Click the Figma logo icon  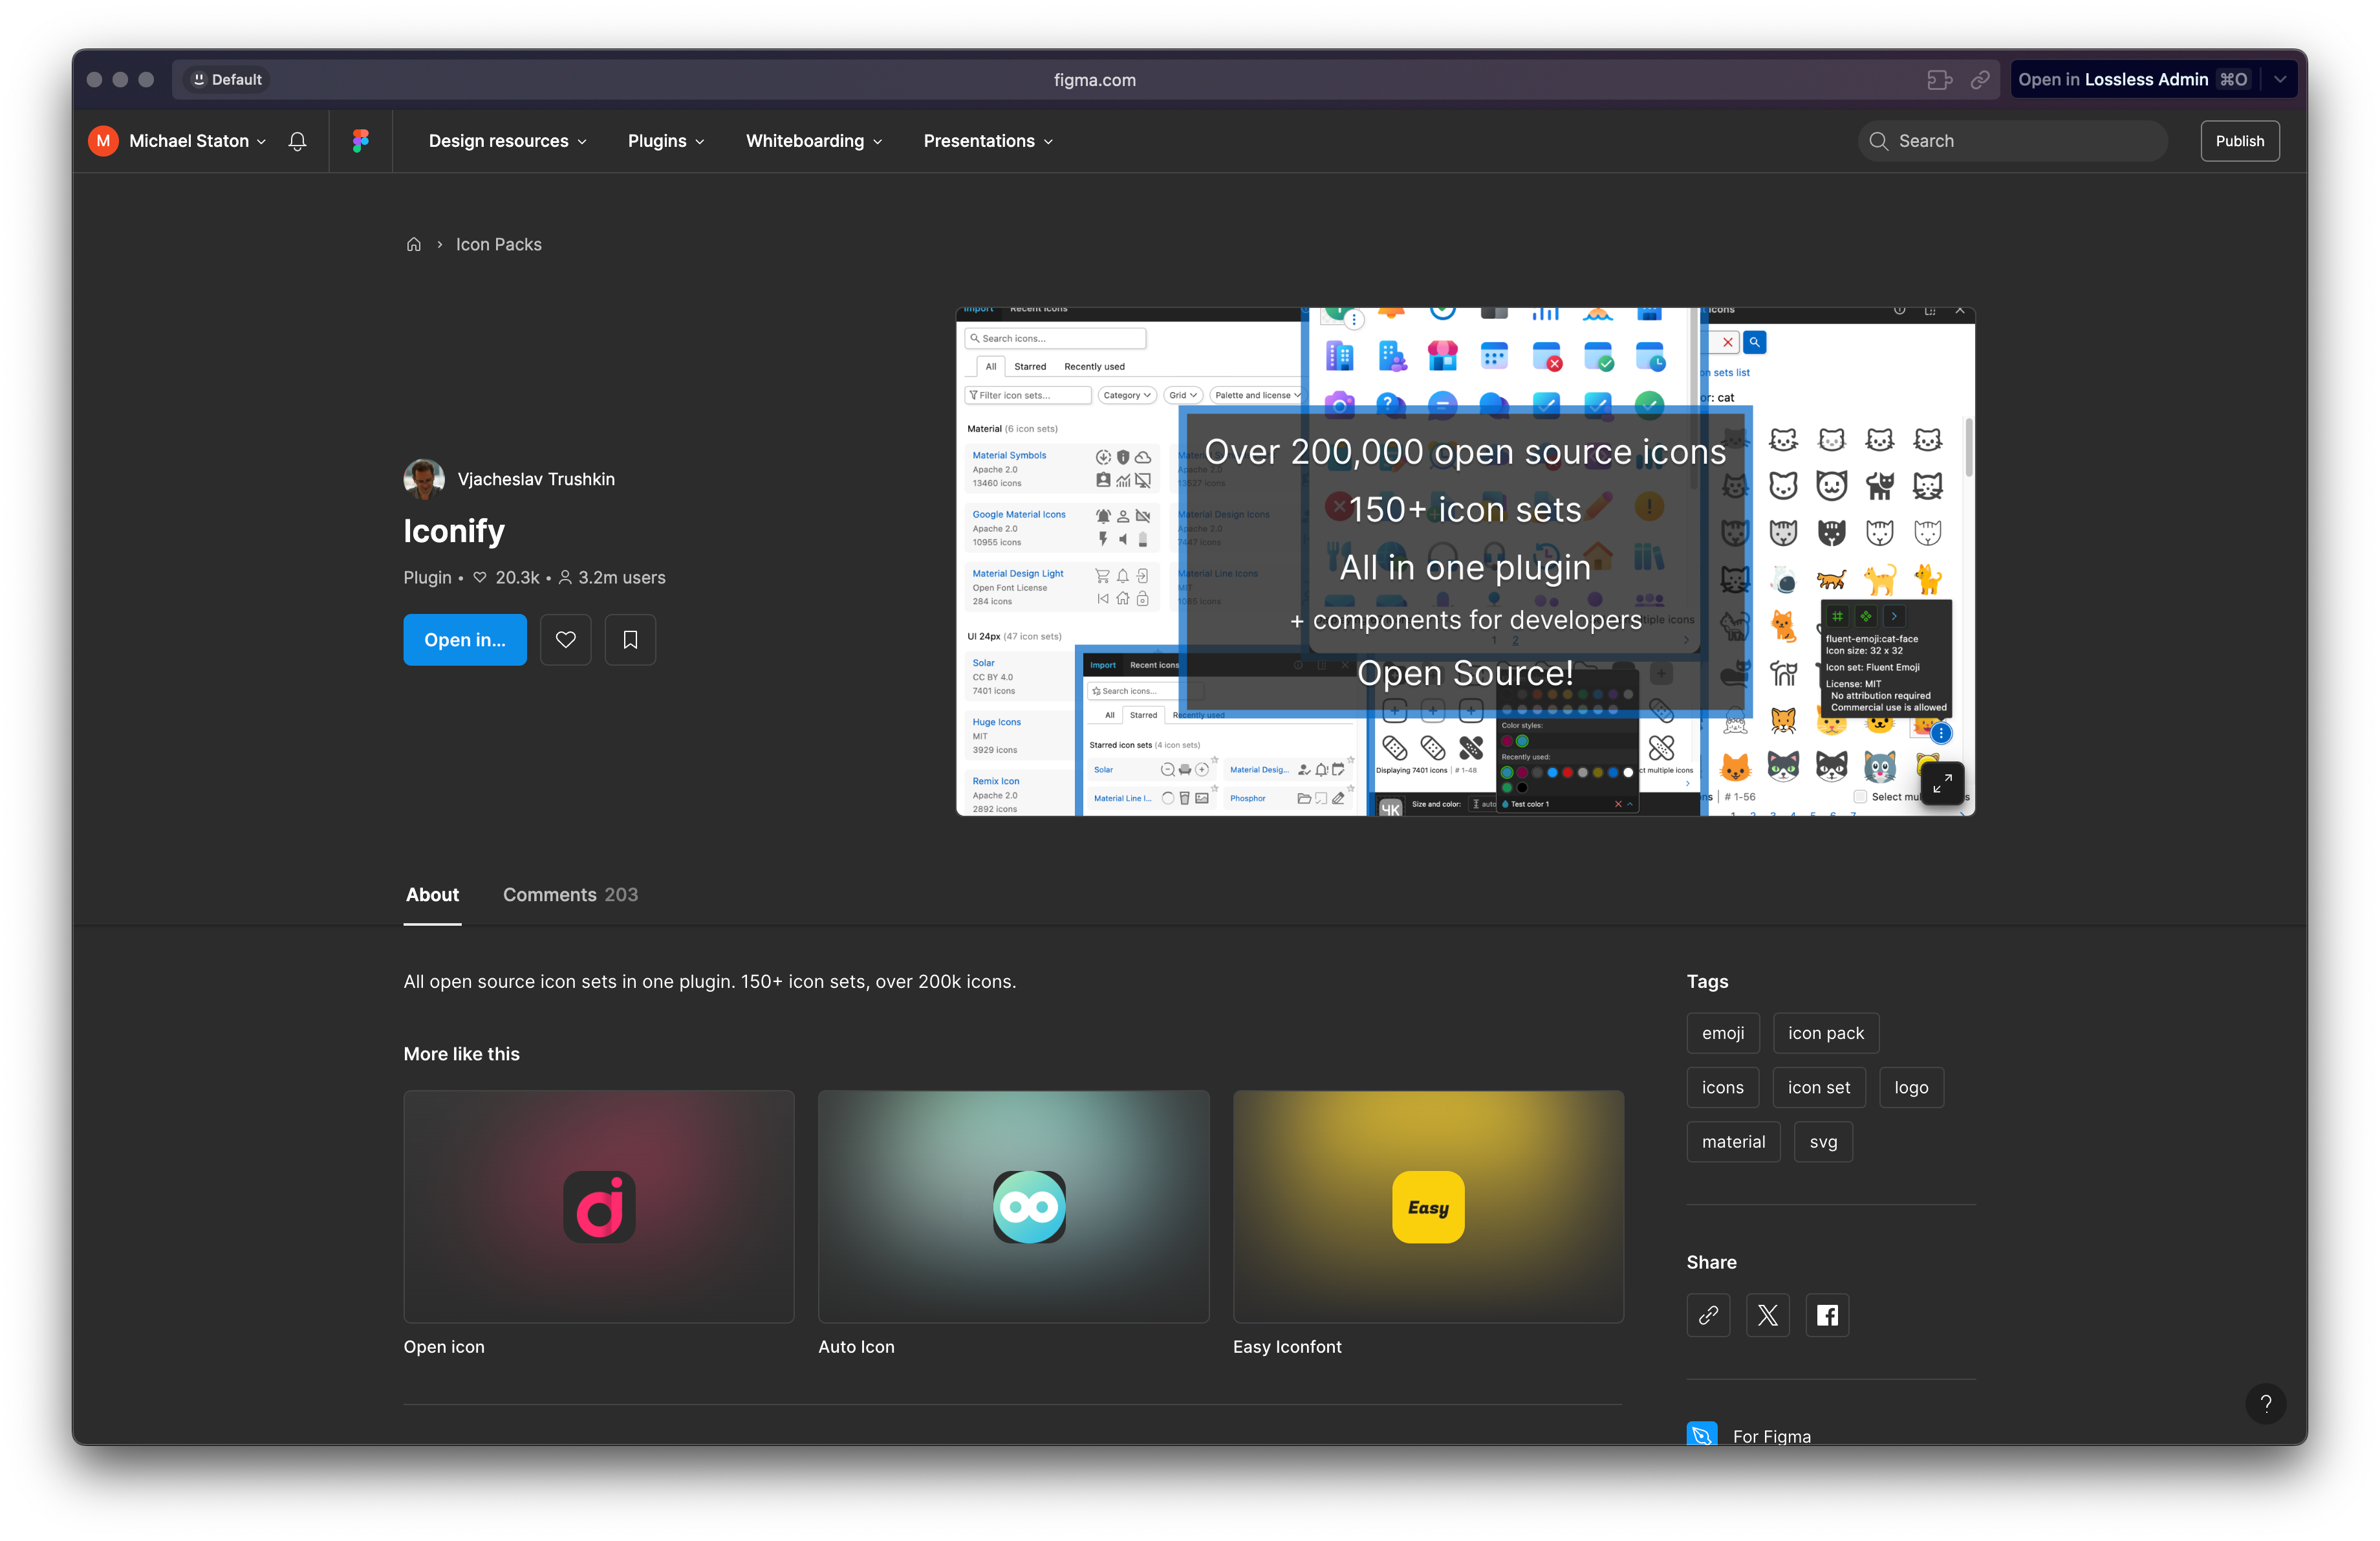[361, 141]
